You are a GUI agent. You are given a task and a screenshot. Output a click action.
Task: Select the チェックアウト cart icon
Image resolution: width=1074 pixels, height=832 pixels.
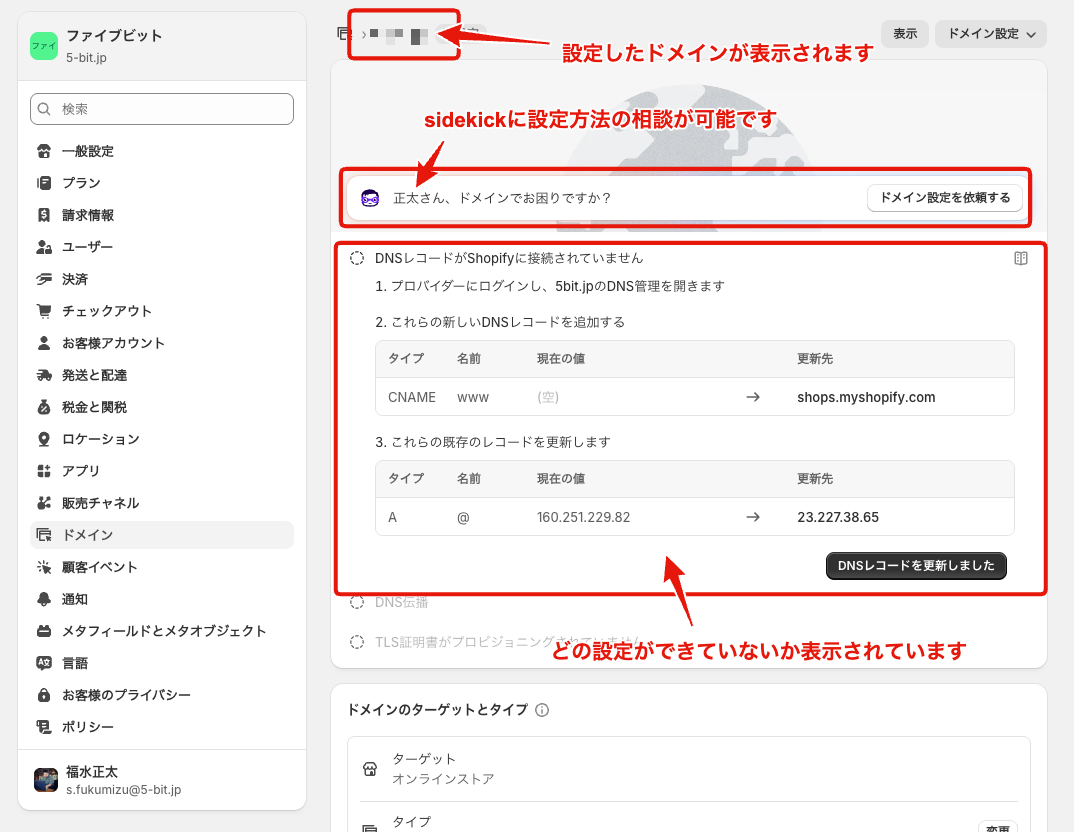click(44, 311)
